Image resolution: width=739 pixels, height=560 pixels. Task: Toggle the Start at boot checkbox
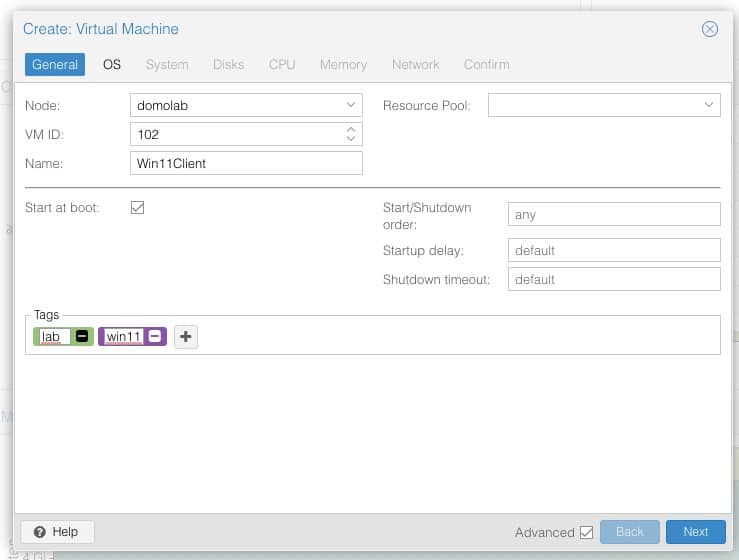[138, 207]
